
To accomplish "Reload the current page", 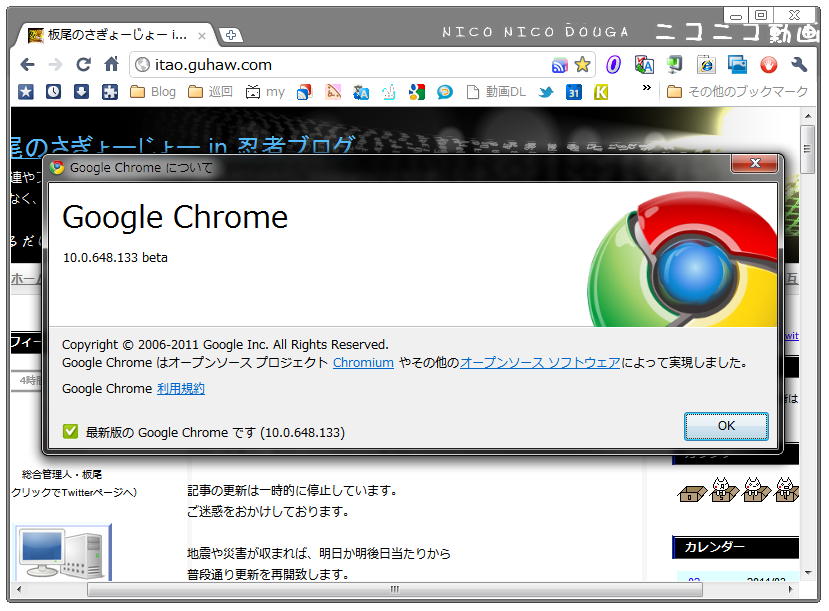I will (x=83, y=65).
